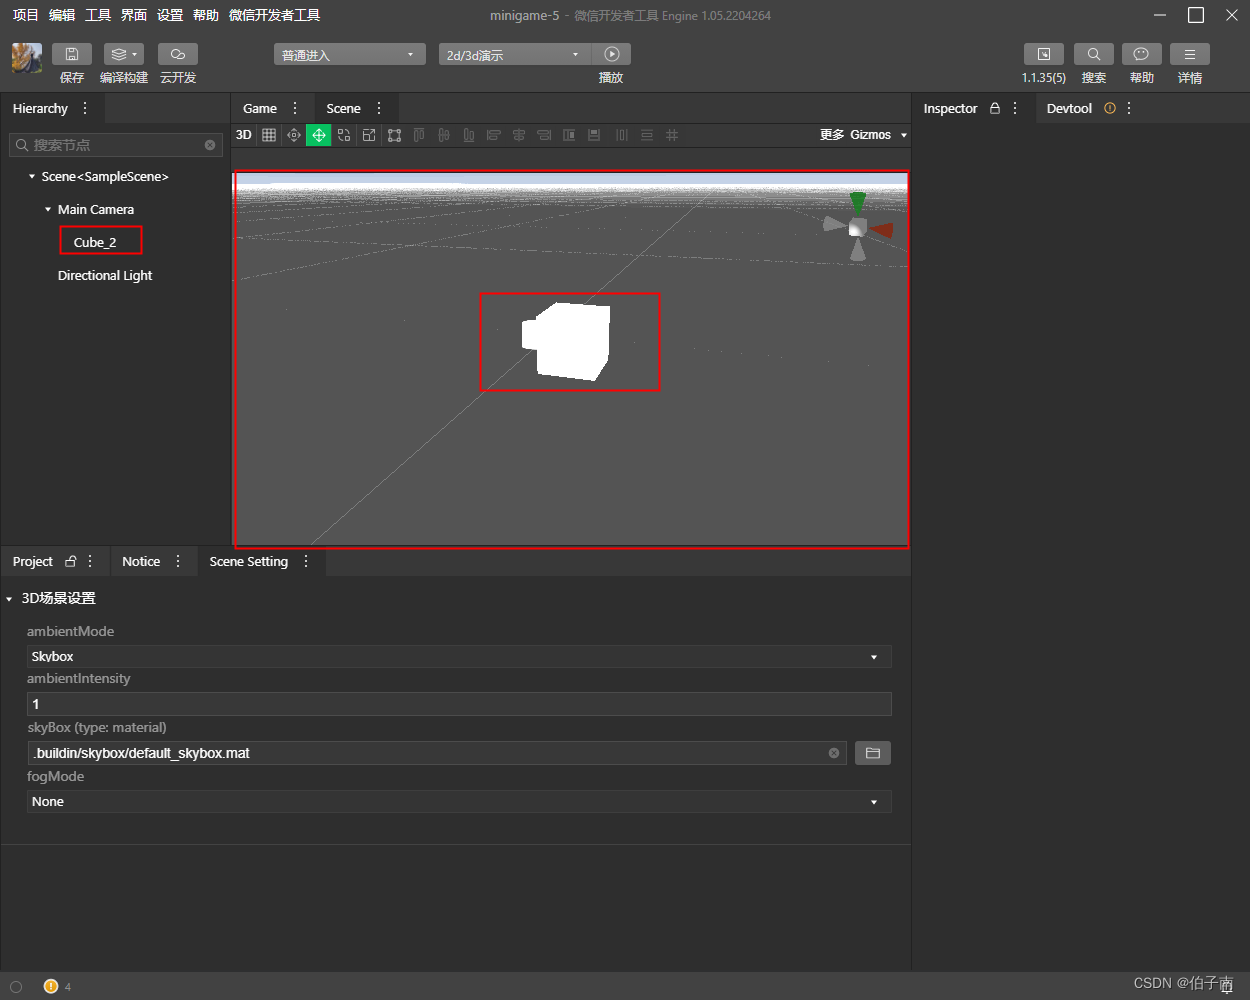
Task: Click the Save (保存) icon in toolbar
Action: point(71,54)
